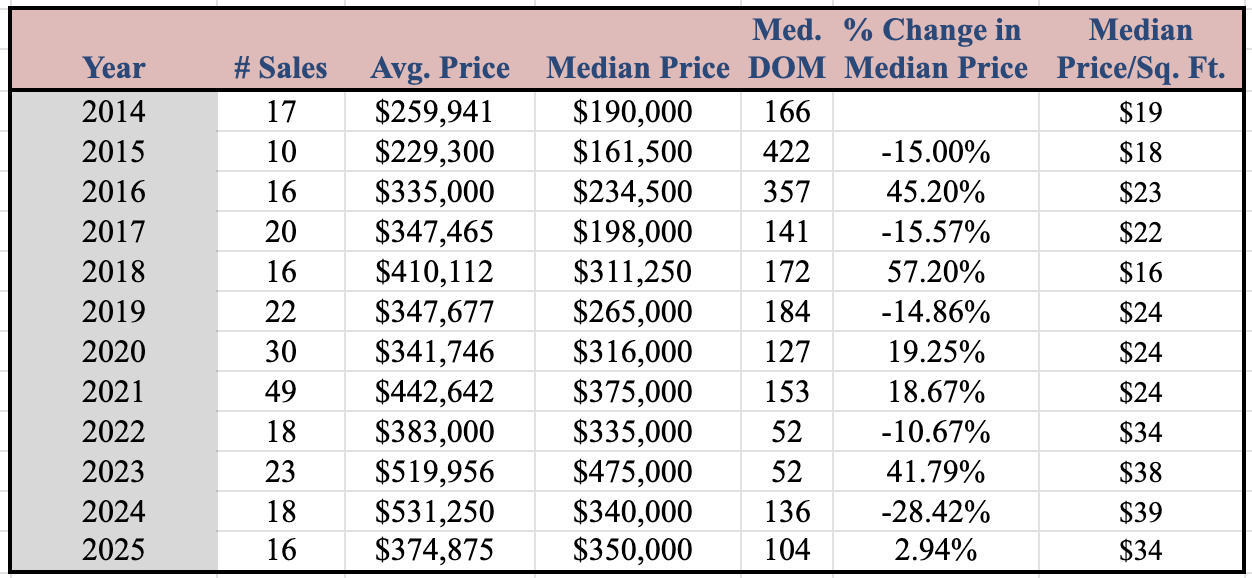Click the Avg. Price column header

pos(439,68)
